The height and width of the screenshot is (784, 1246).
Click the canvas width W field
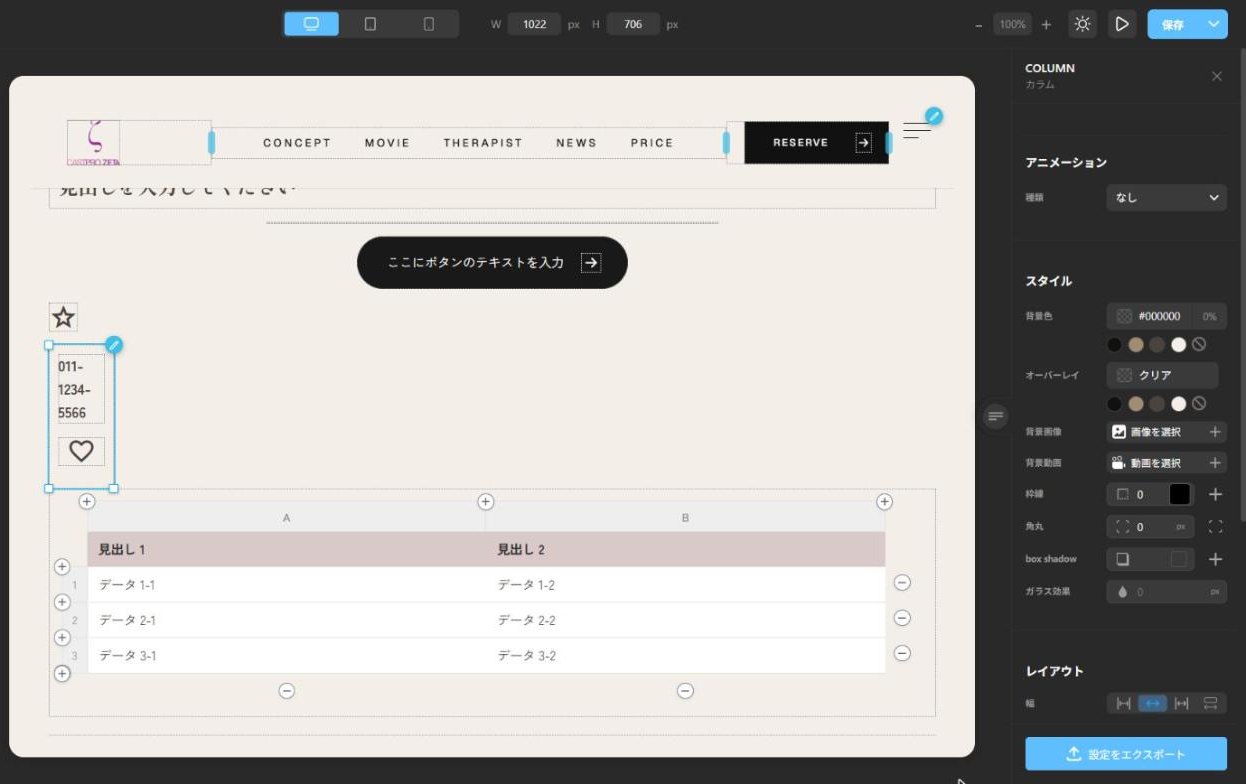click(534, 24)
